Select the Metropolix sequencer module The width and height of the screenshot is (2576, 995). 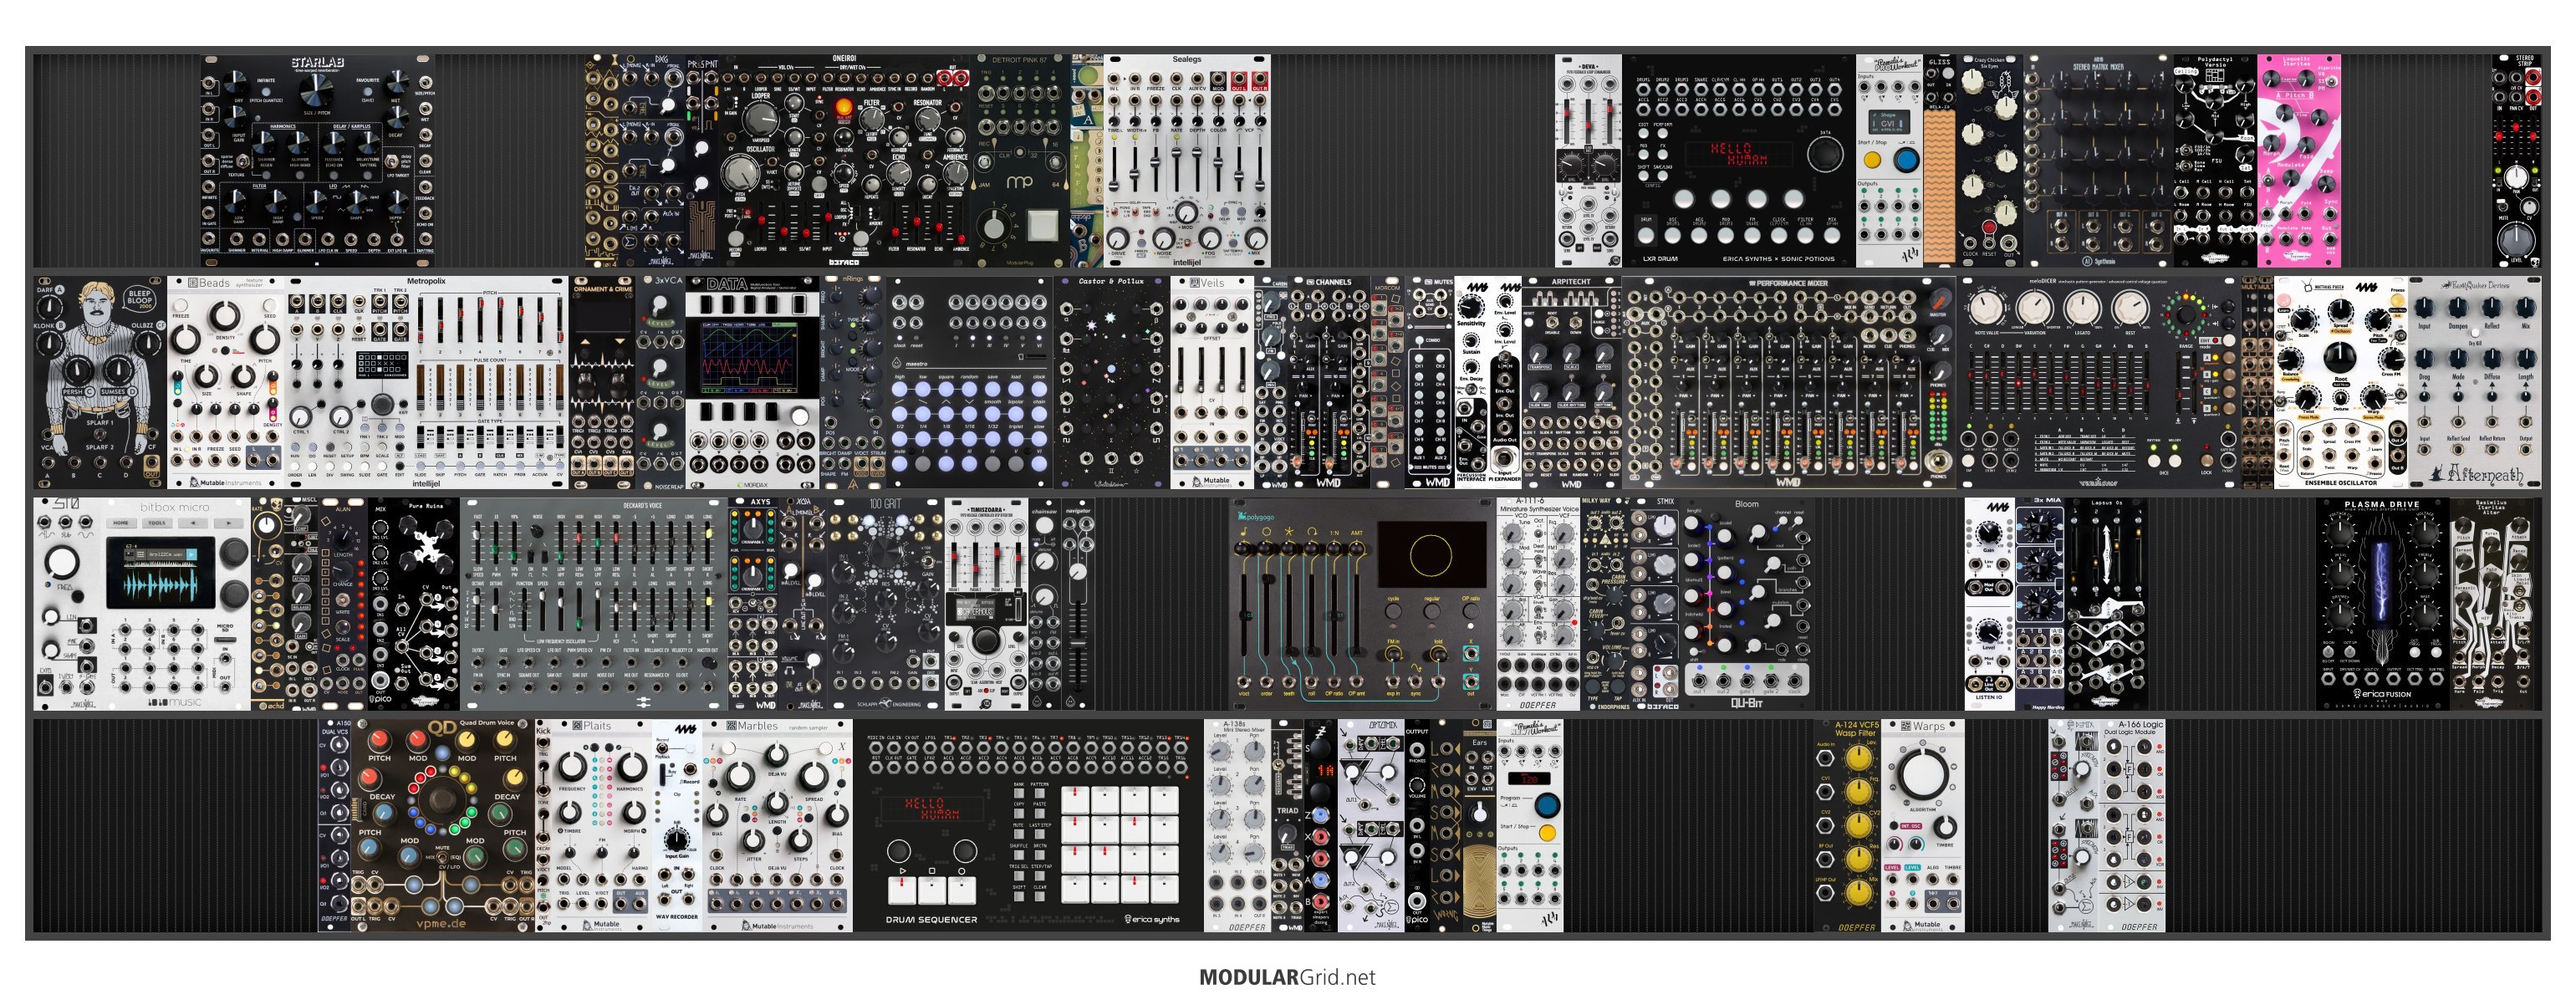(x=427, y=383)
